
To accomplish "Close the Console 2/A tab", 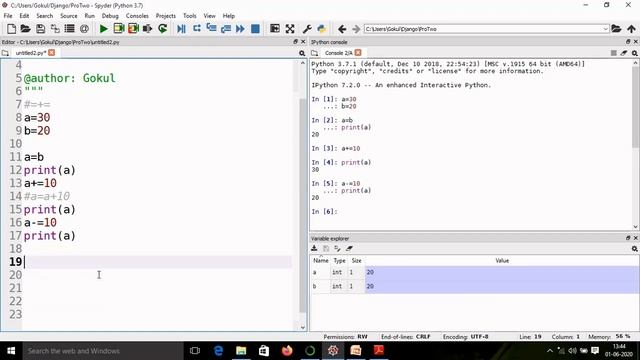I will coord(358,53).
